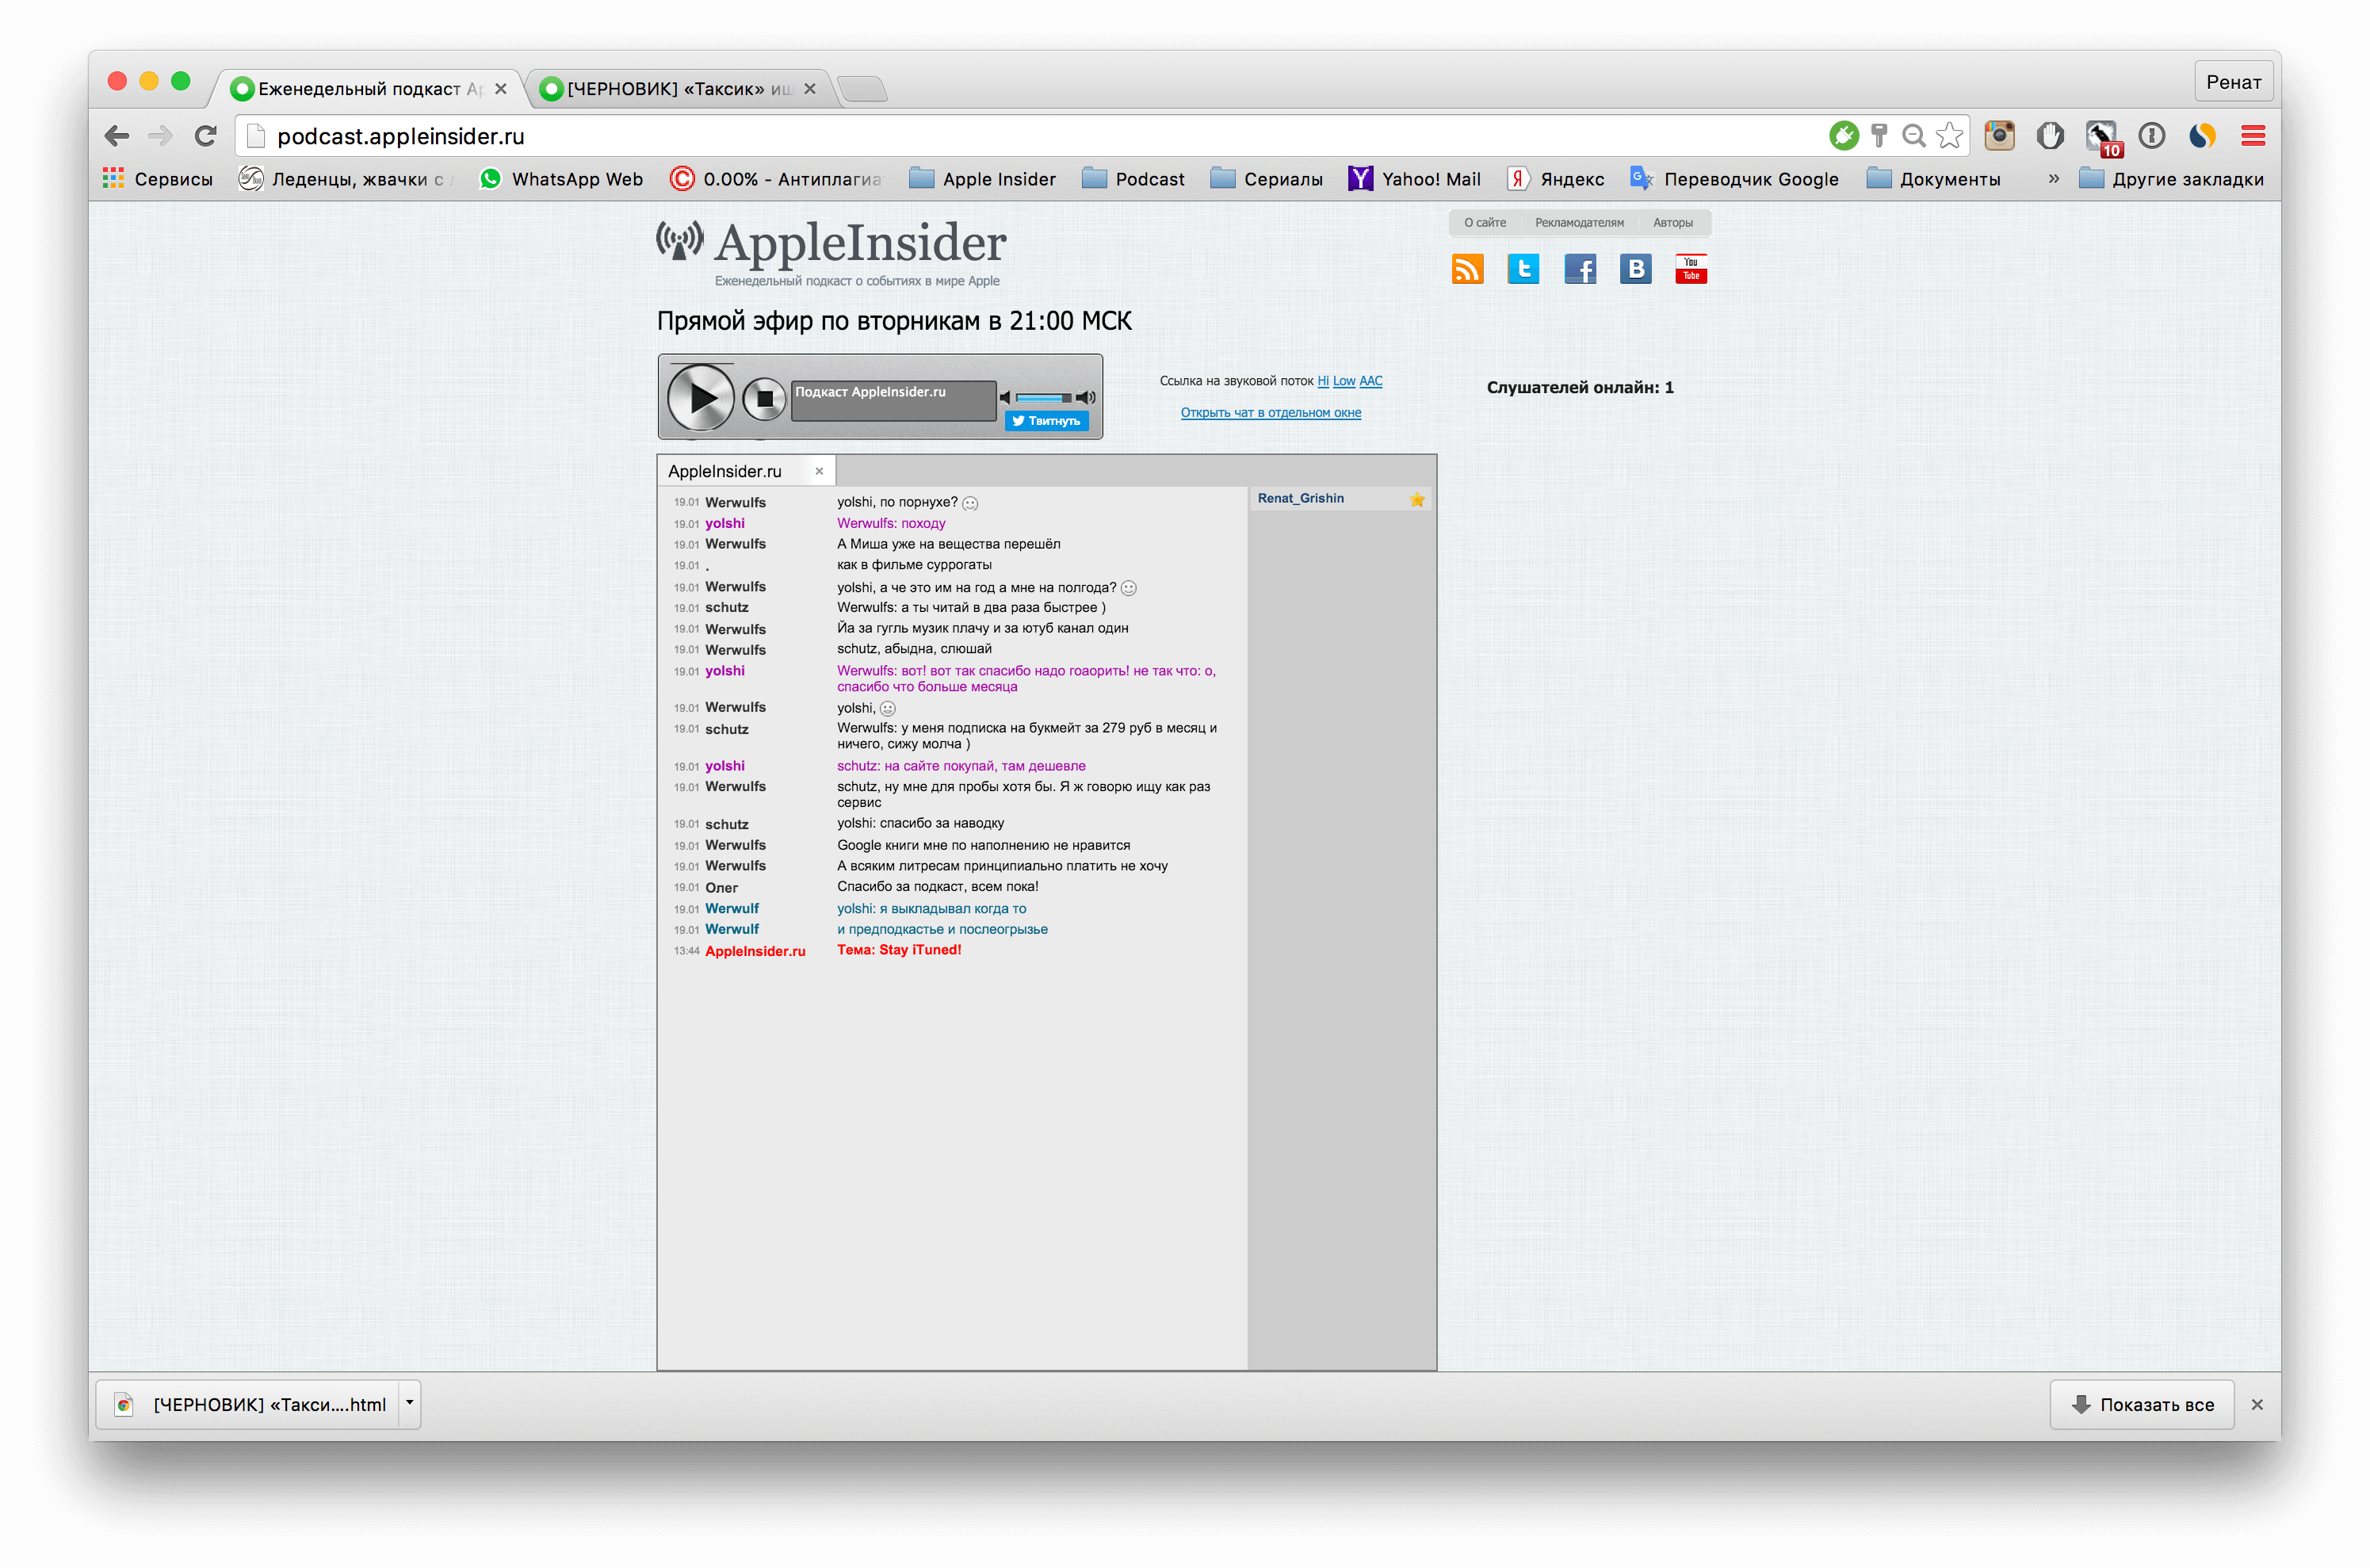Open the Сервисы apps bookmark
2370x1568 pixels.
[158, 179]
